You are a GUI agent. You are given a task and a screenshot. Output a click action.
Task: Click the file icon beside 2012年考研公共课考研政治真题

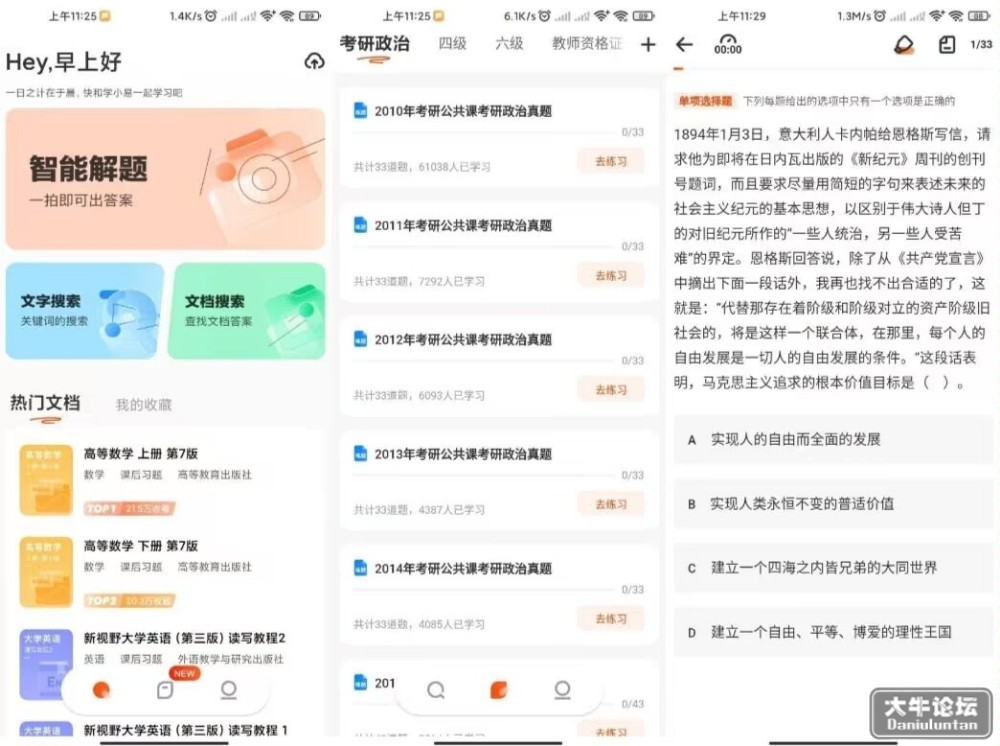[x=360, y=339]
